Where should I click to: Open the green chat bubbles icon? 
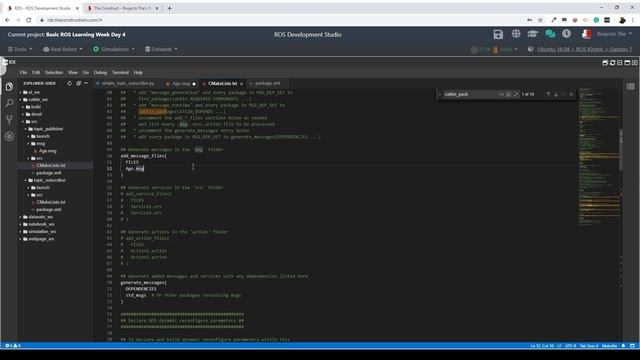coord(550,34)
